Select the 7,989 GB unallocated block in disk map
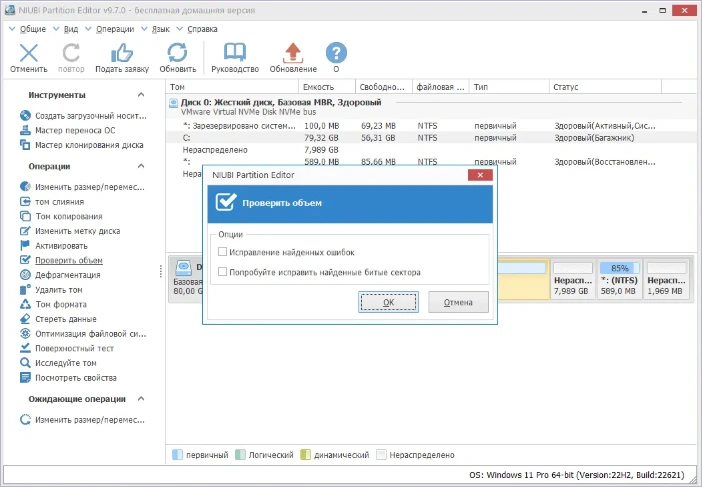The height and width of the screenshot is (487, 702). (573, 279)
